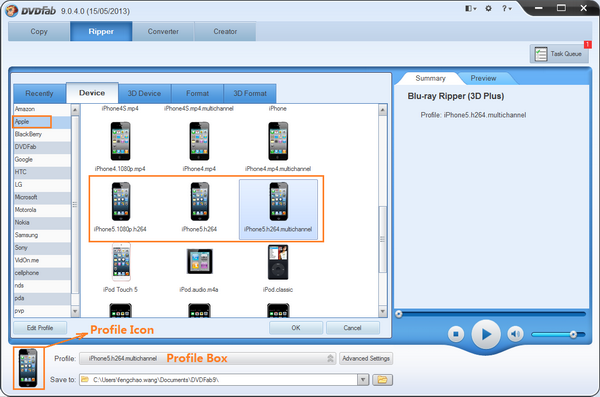The image size is (600, 397).
Task: Select the iPhone4.1080p.mp4 profile icon
Action: click(120, 141)
